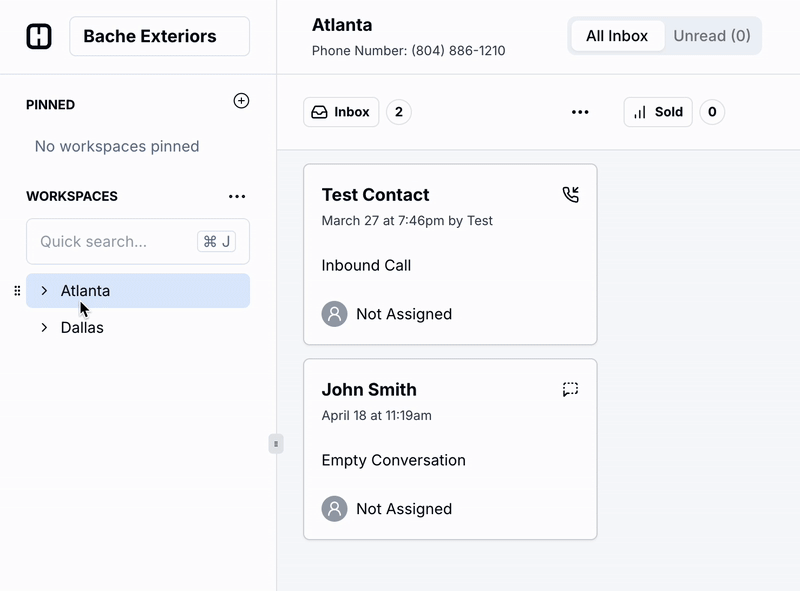This screenshot has height=591, width=800.
Task: Click the Bache Exteriors workspace name
Action: click(159, 36)
